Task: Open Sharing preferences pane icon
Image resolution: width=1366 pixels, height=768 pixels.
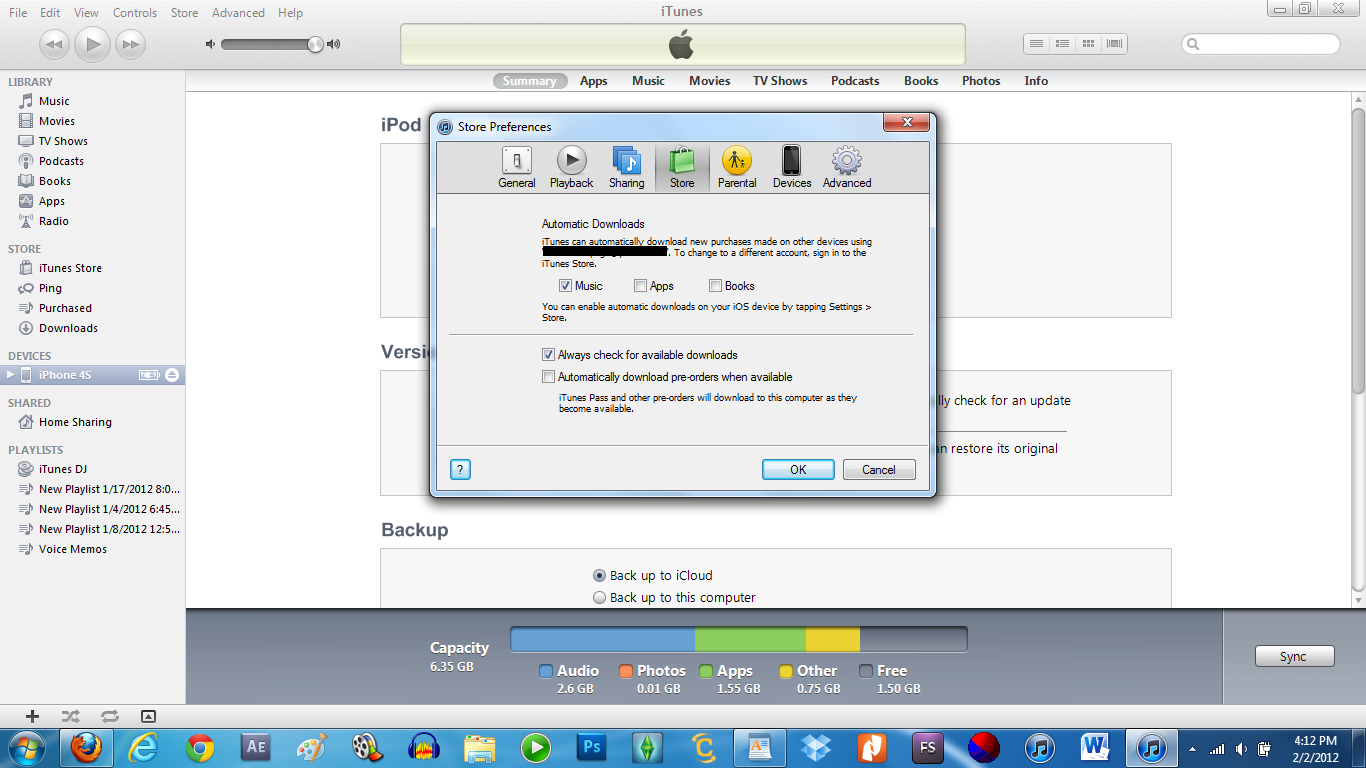Action: [626, 167]
